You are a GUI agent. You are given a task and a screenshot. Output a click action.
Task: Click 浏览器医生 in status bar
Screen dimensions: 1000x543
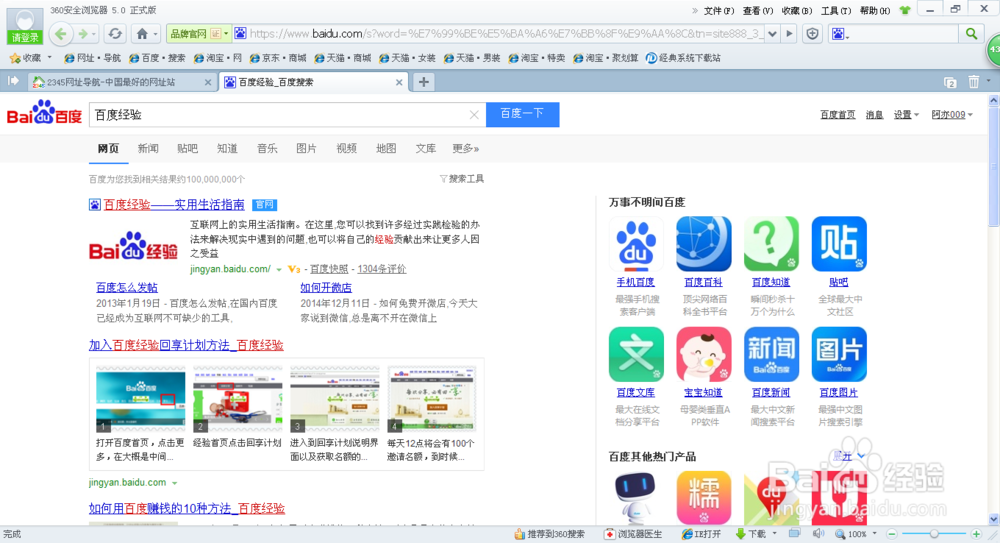[x=634, y=534]
